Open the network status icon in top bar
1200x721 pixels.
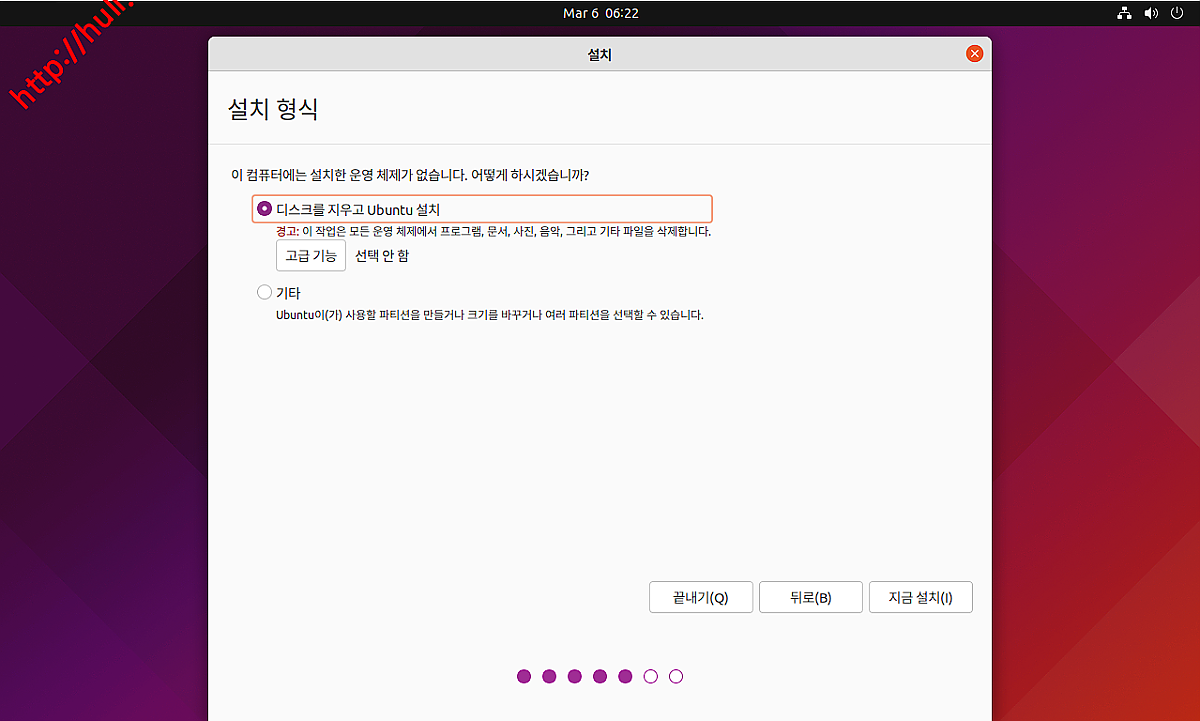1123,13
